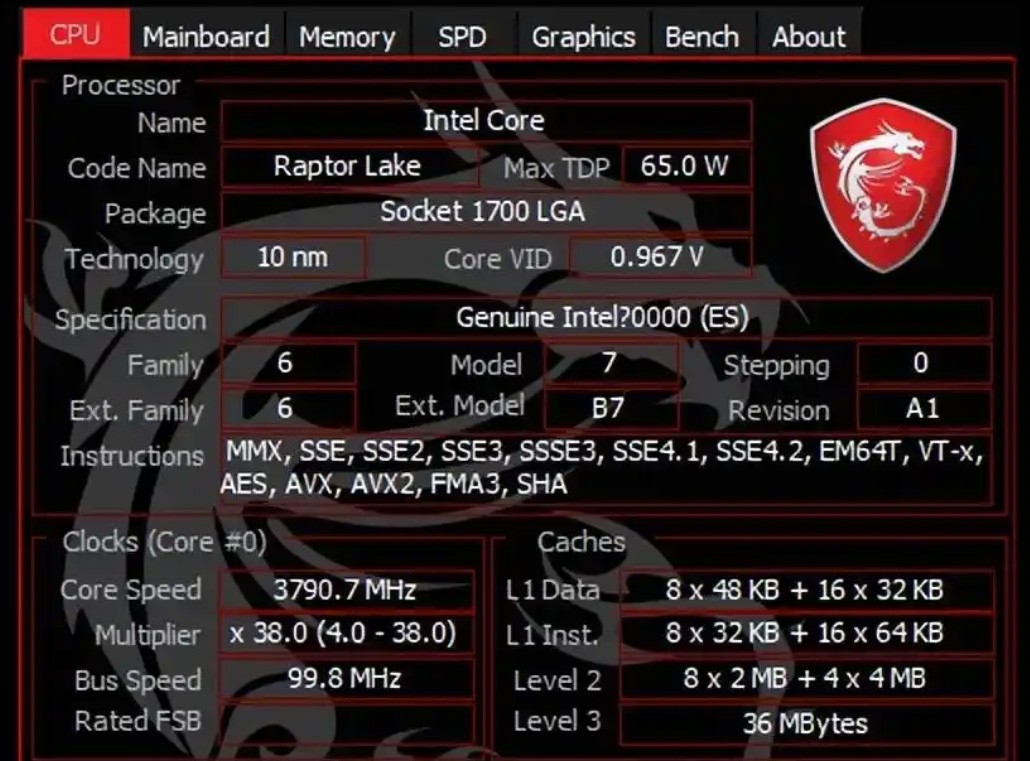Select the CPU tab

[76, 34]
